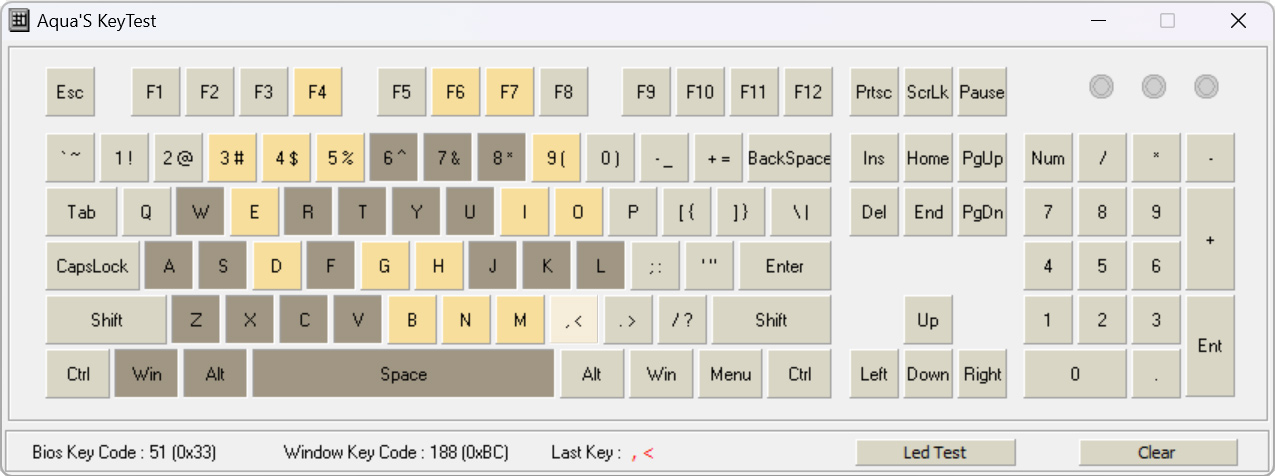Click the highlighted F4 key

tap(317, 93)
